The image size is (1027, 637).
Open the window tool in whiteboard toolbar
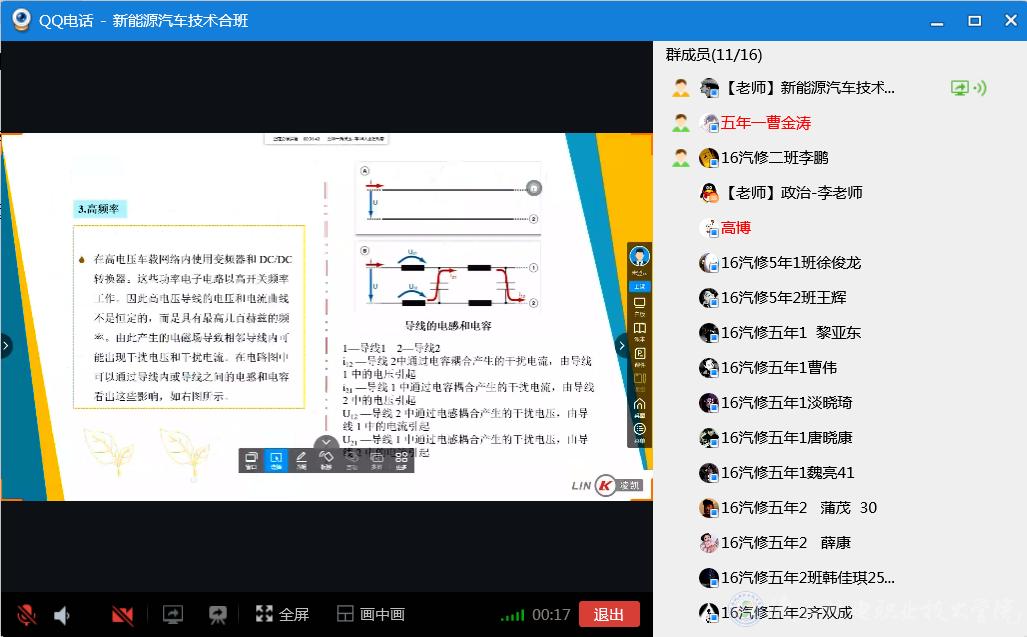click(x=251, y=459)
